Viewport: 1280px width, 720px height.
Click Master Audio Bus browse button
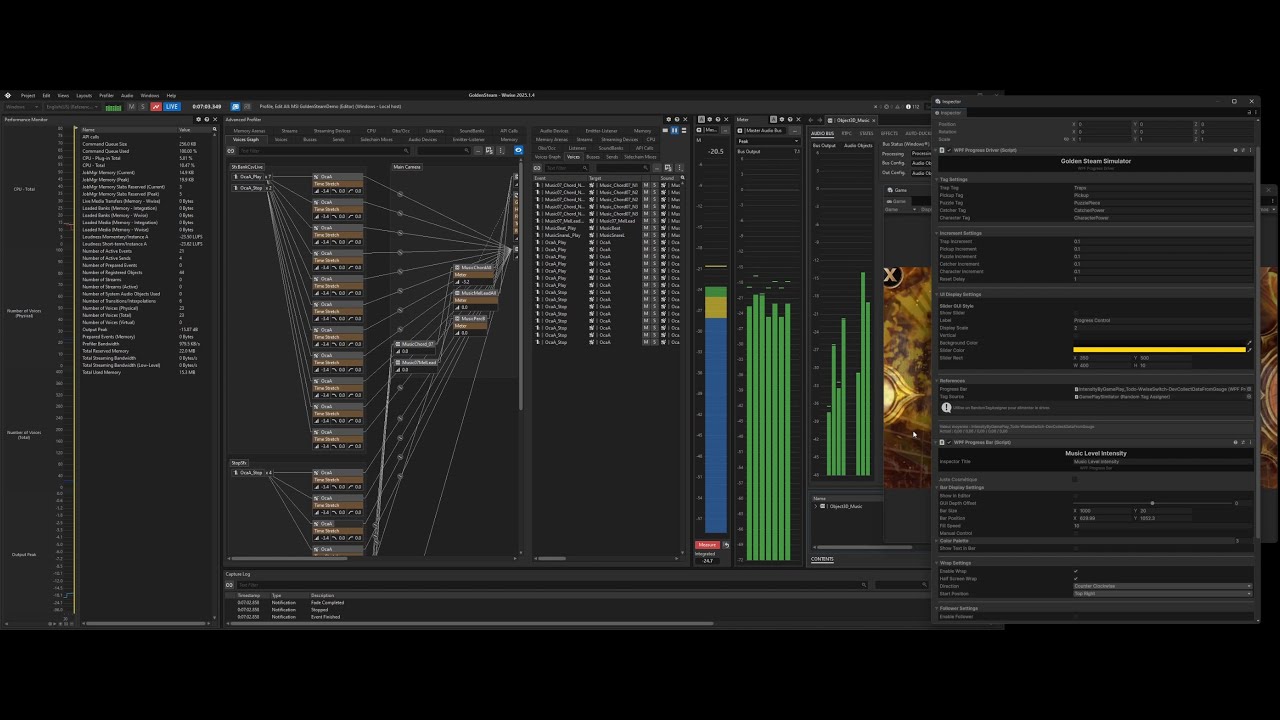point(795,130)
